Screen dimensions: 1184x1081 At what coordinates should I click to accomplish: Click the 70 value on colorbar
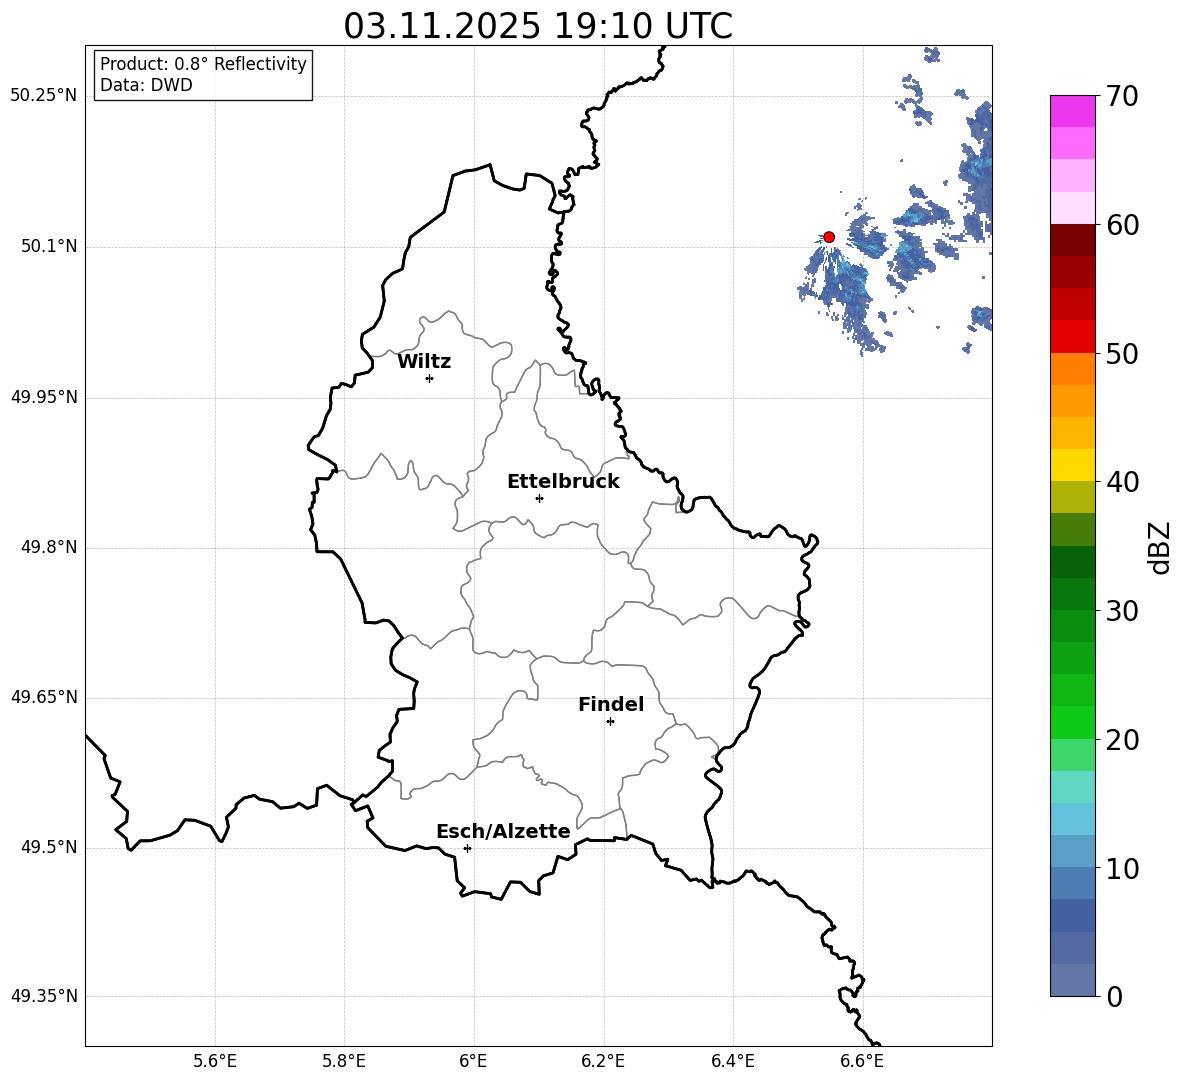pyautogui.click(x=1121, y=97)
